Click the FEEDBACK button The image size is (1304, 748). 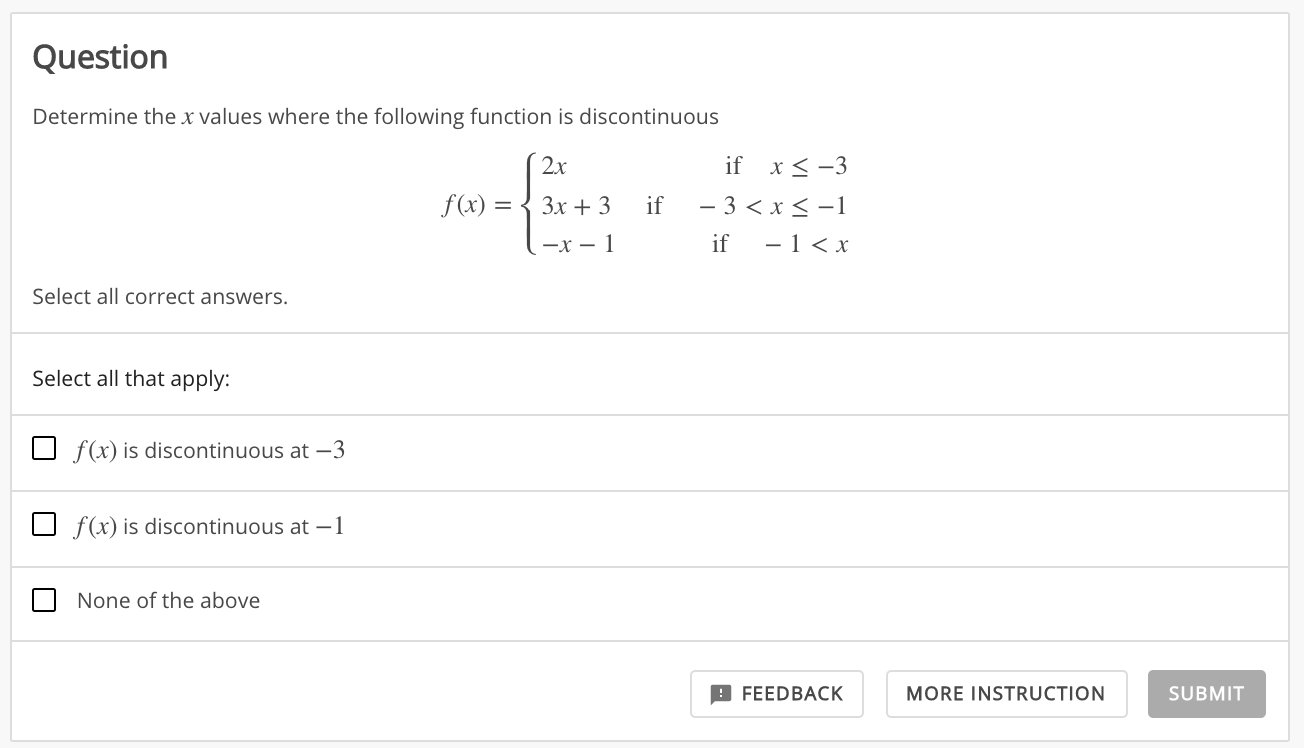777,693
